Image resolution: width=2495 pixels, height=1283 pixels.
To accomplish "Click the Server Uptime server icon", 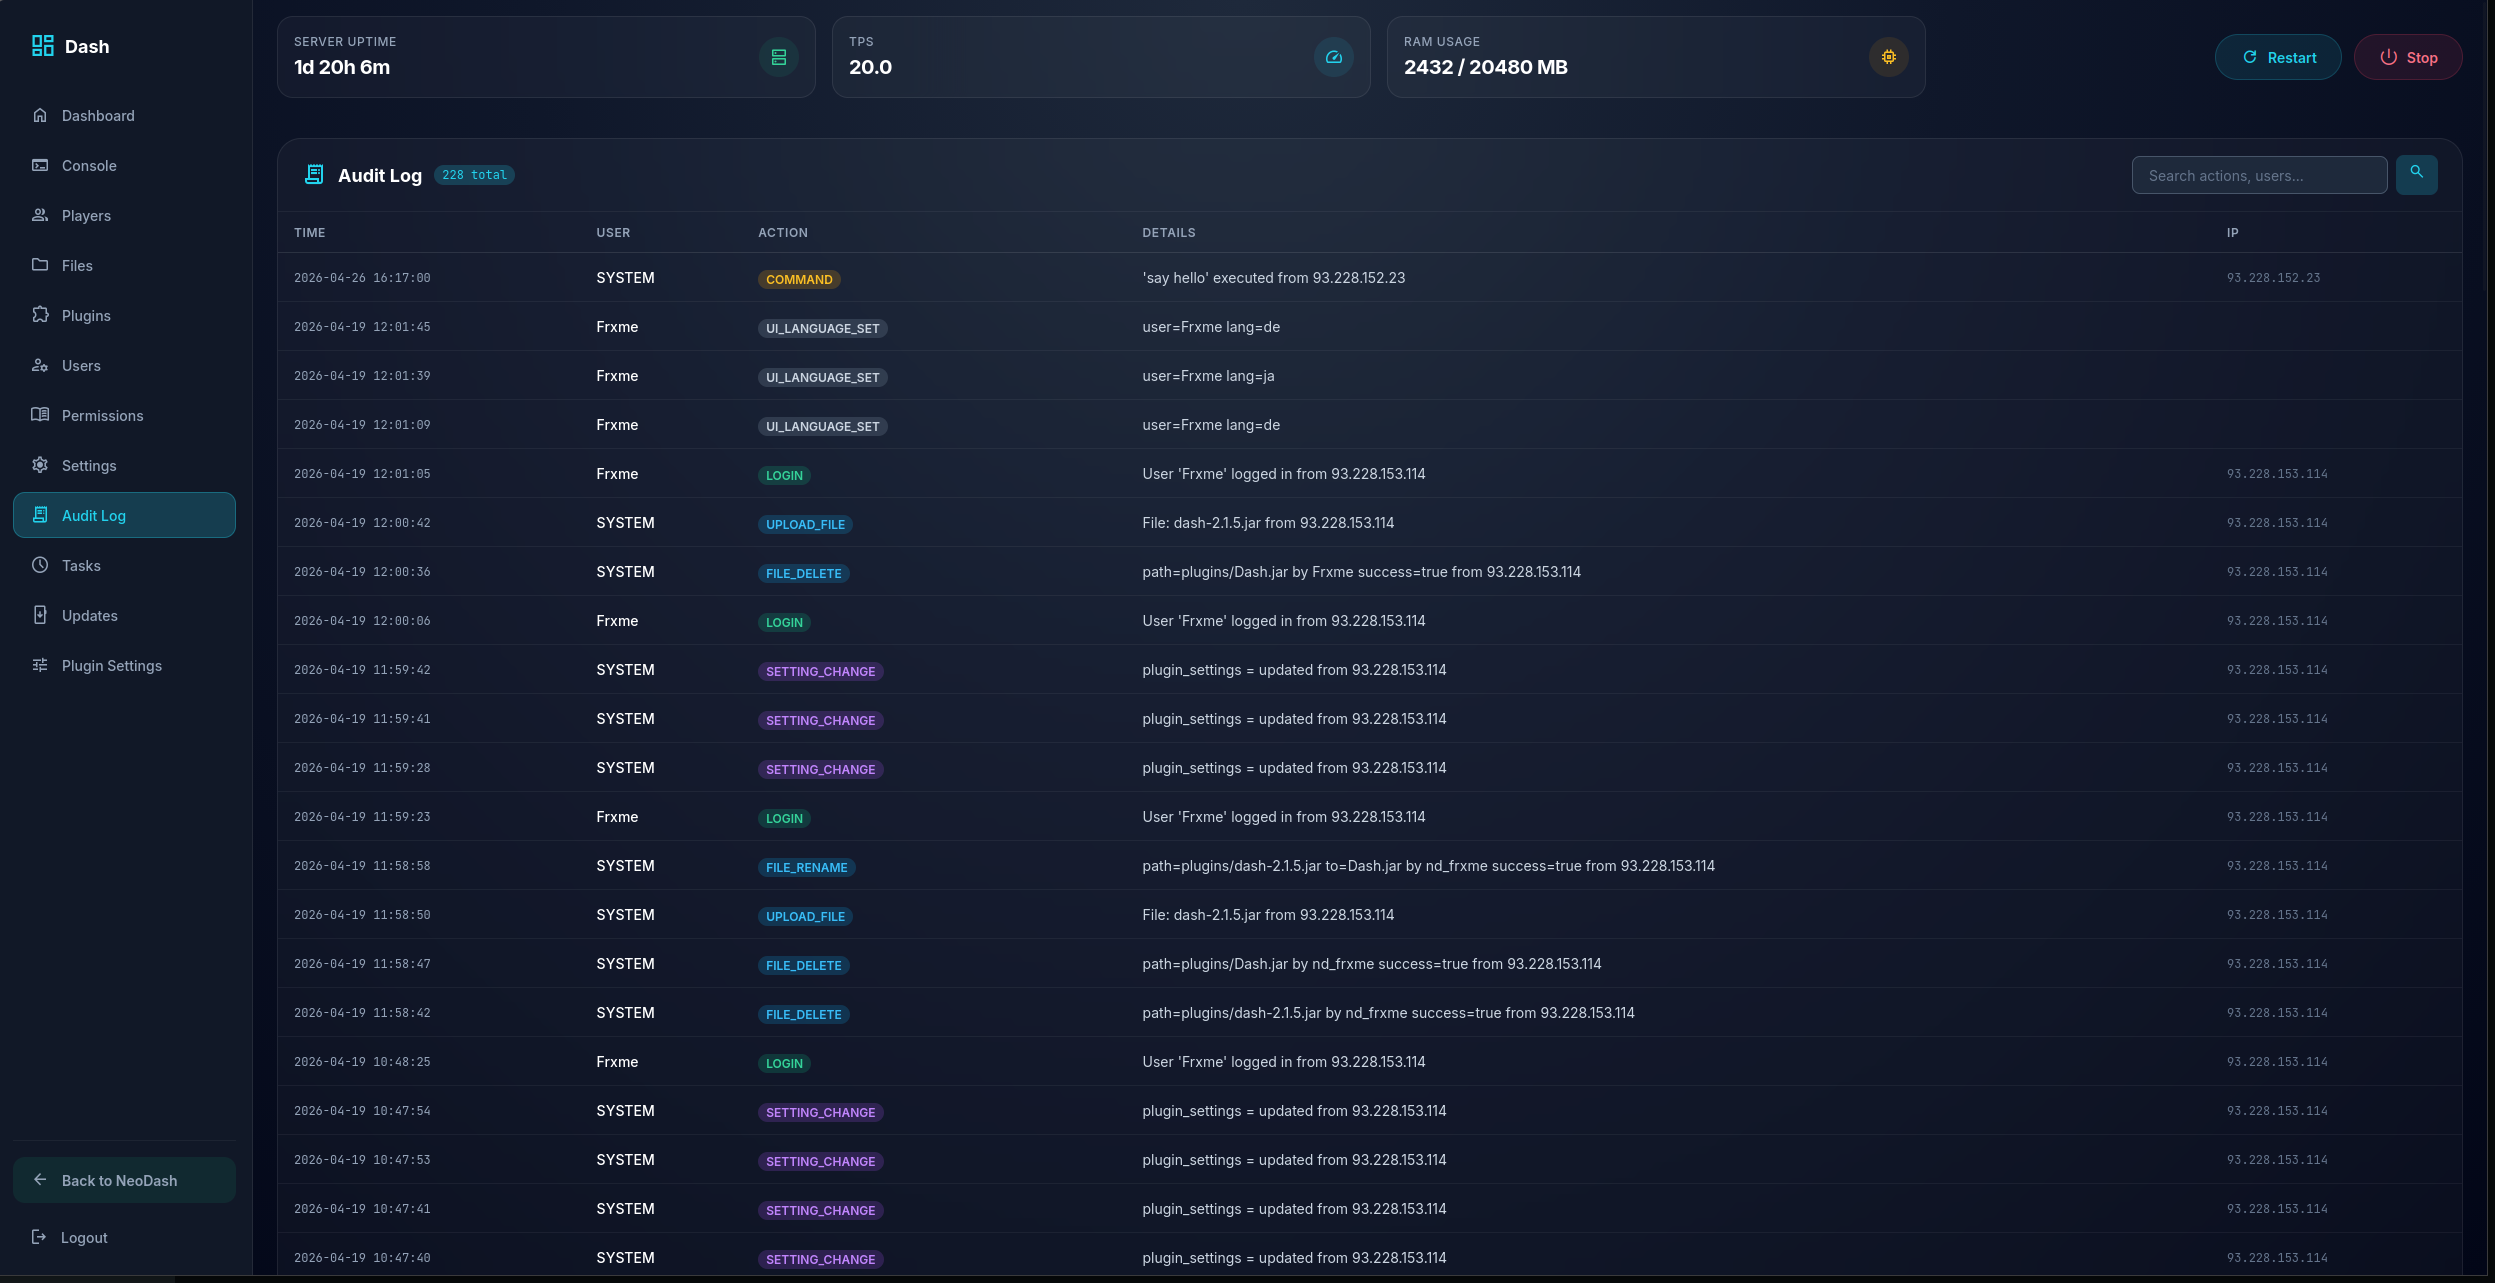I will (779, 57).
